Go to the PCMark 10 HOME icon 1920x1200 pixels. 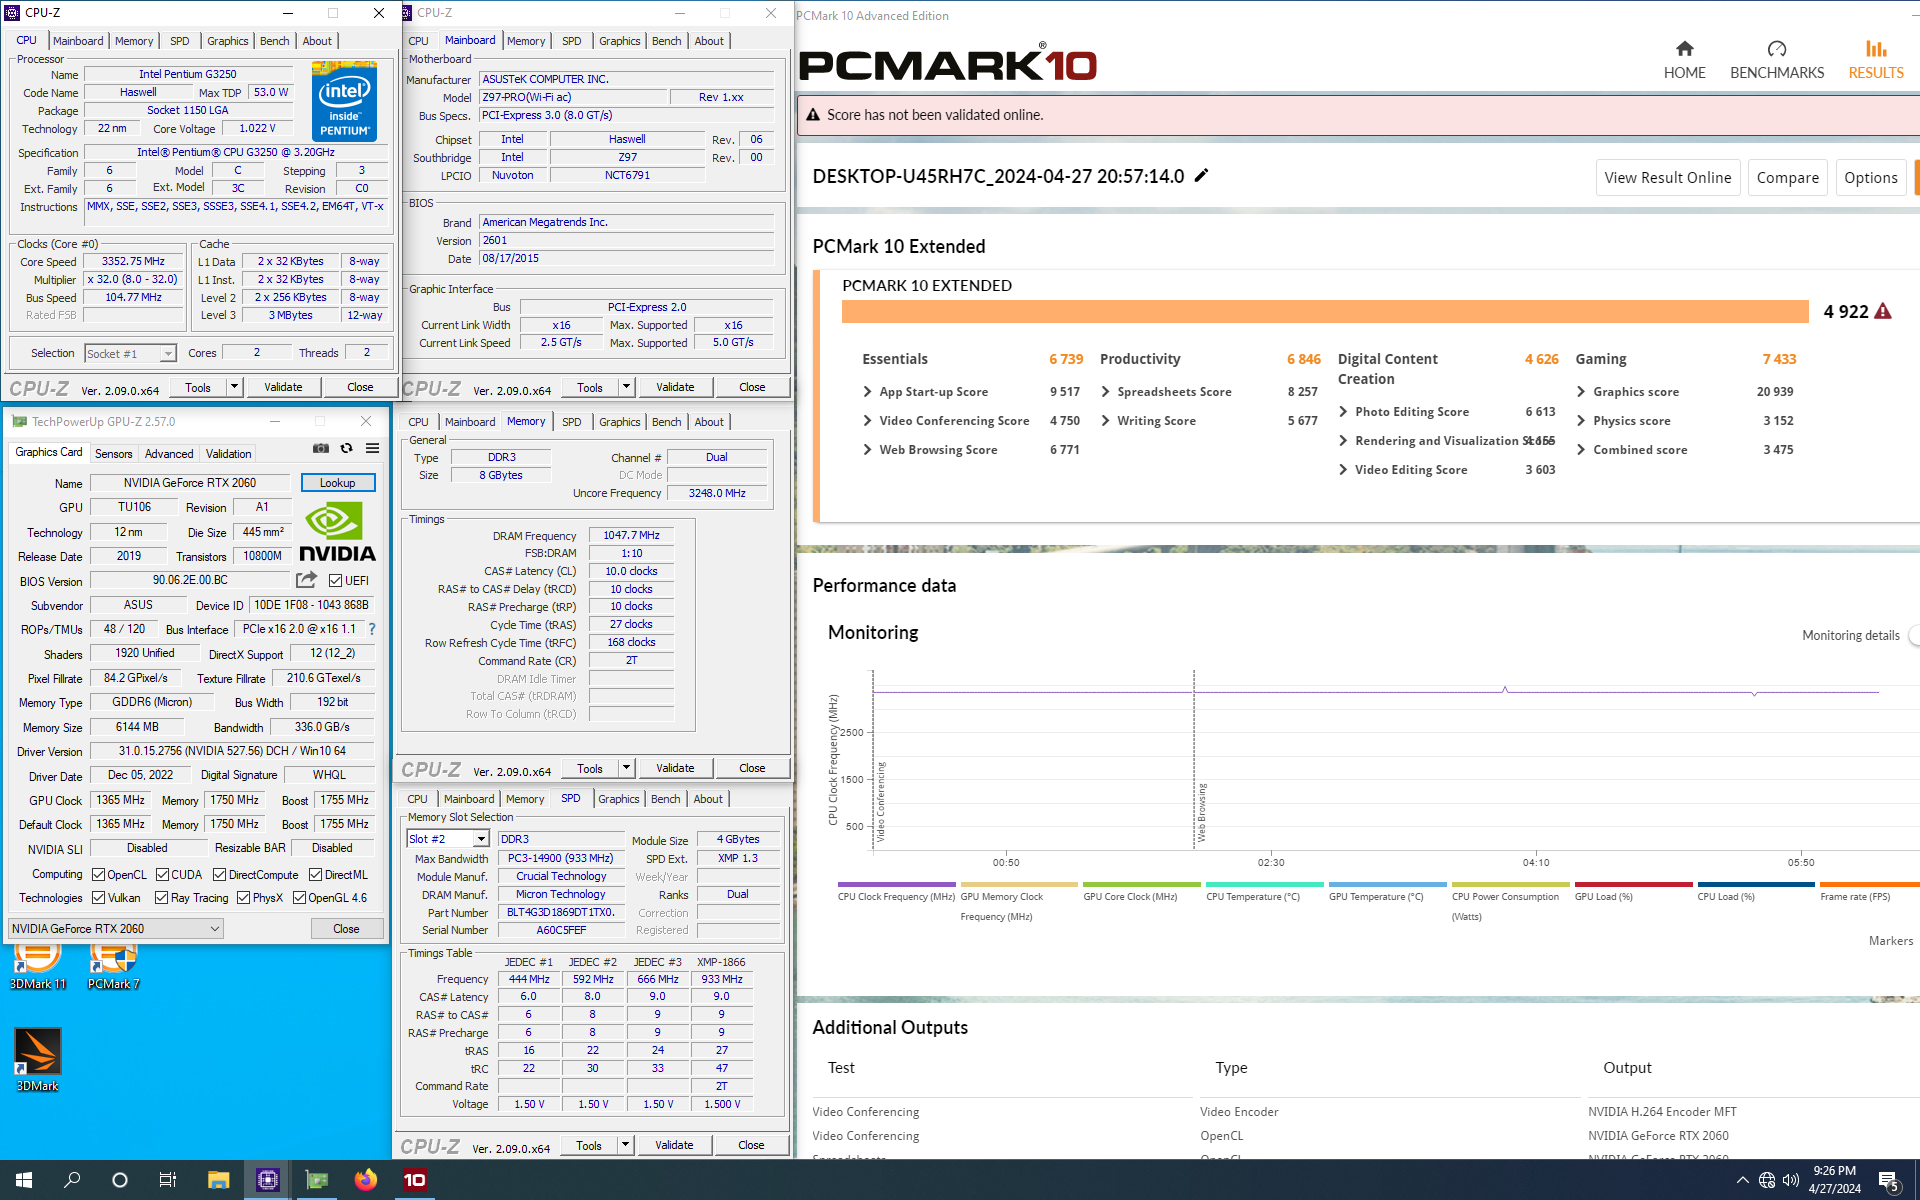pyautogui.click(x=1684, y=60)
